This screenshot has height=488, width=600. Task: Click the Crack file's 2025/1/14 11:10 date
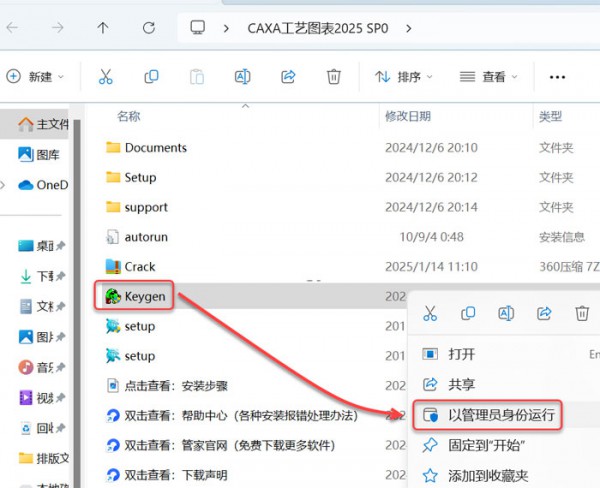click(x=431, y=267)
